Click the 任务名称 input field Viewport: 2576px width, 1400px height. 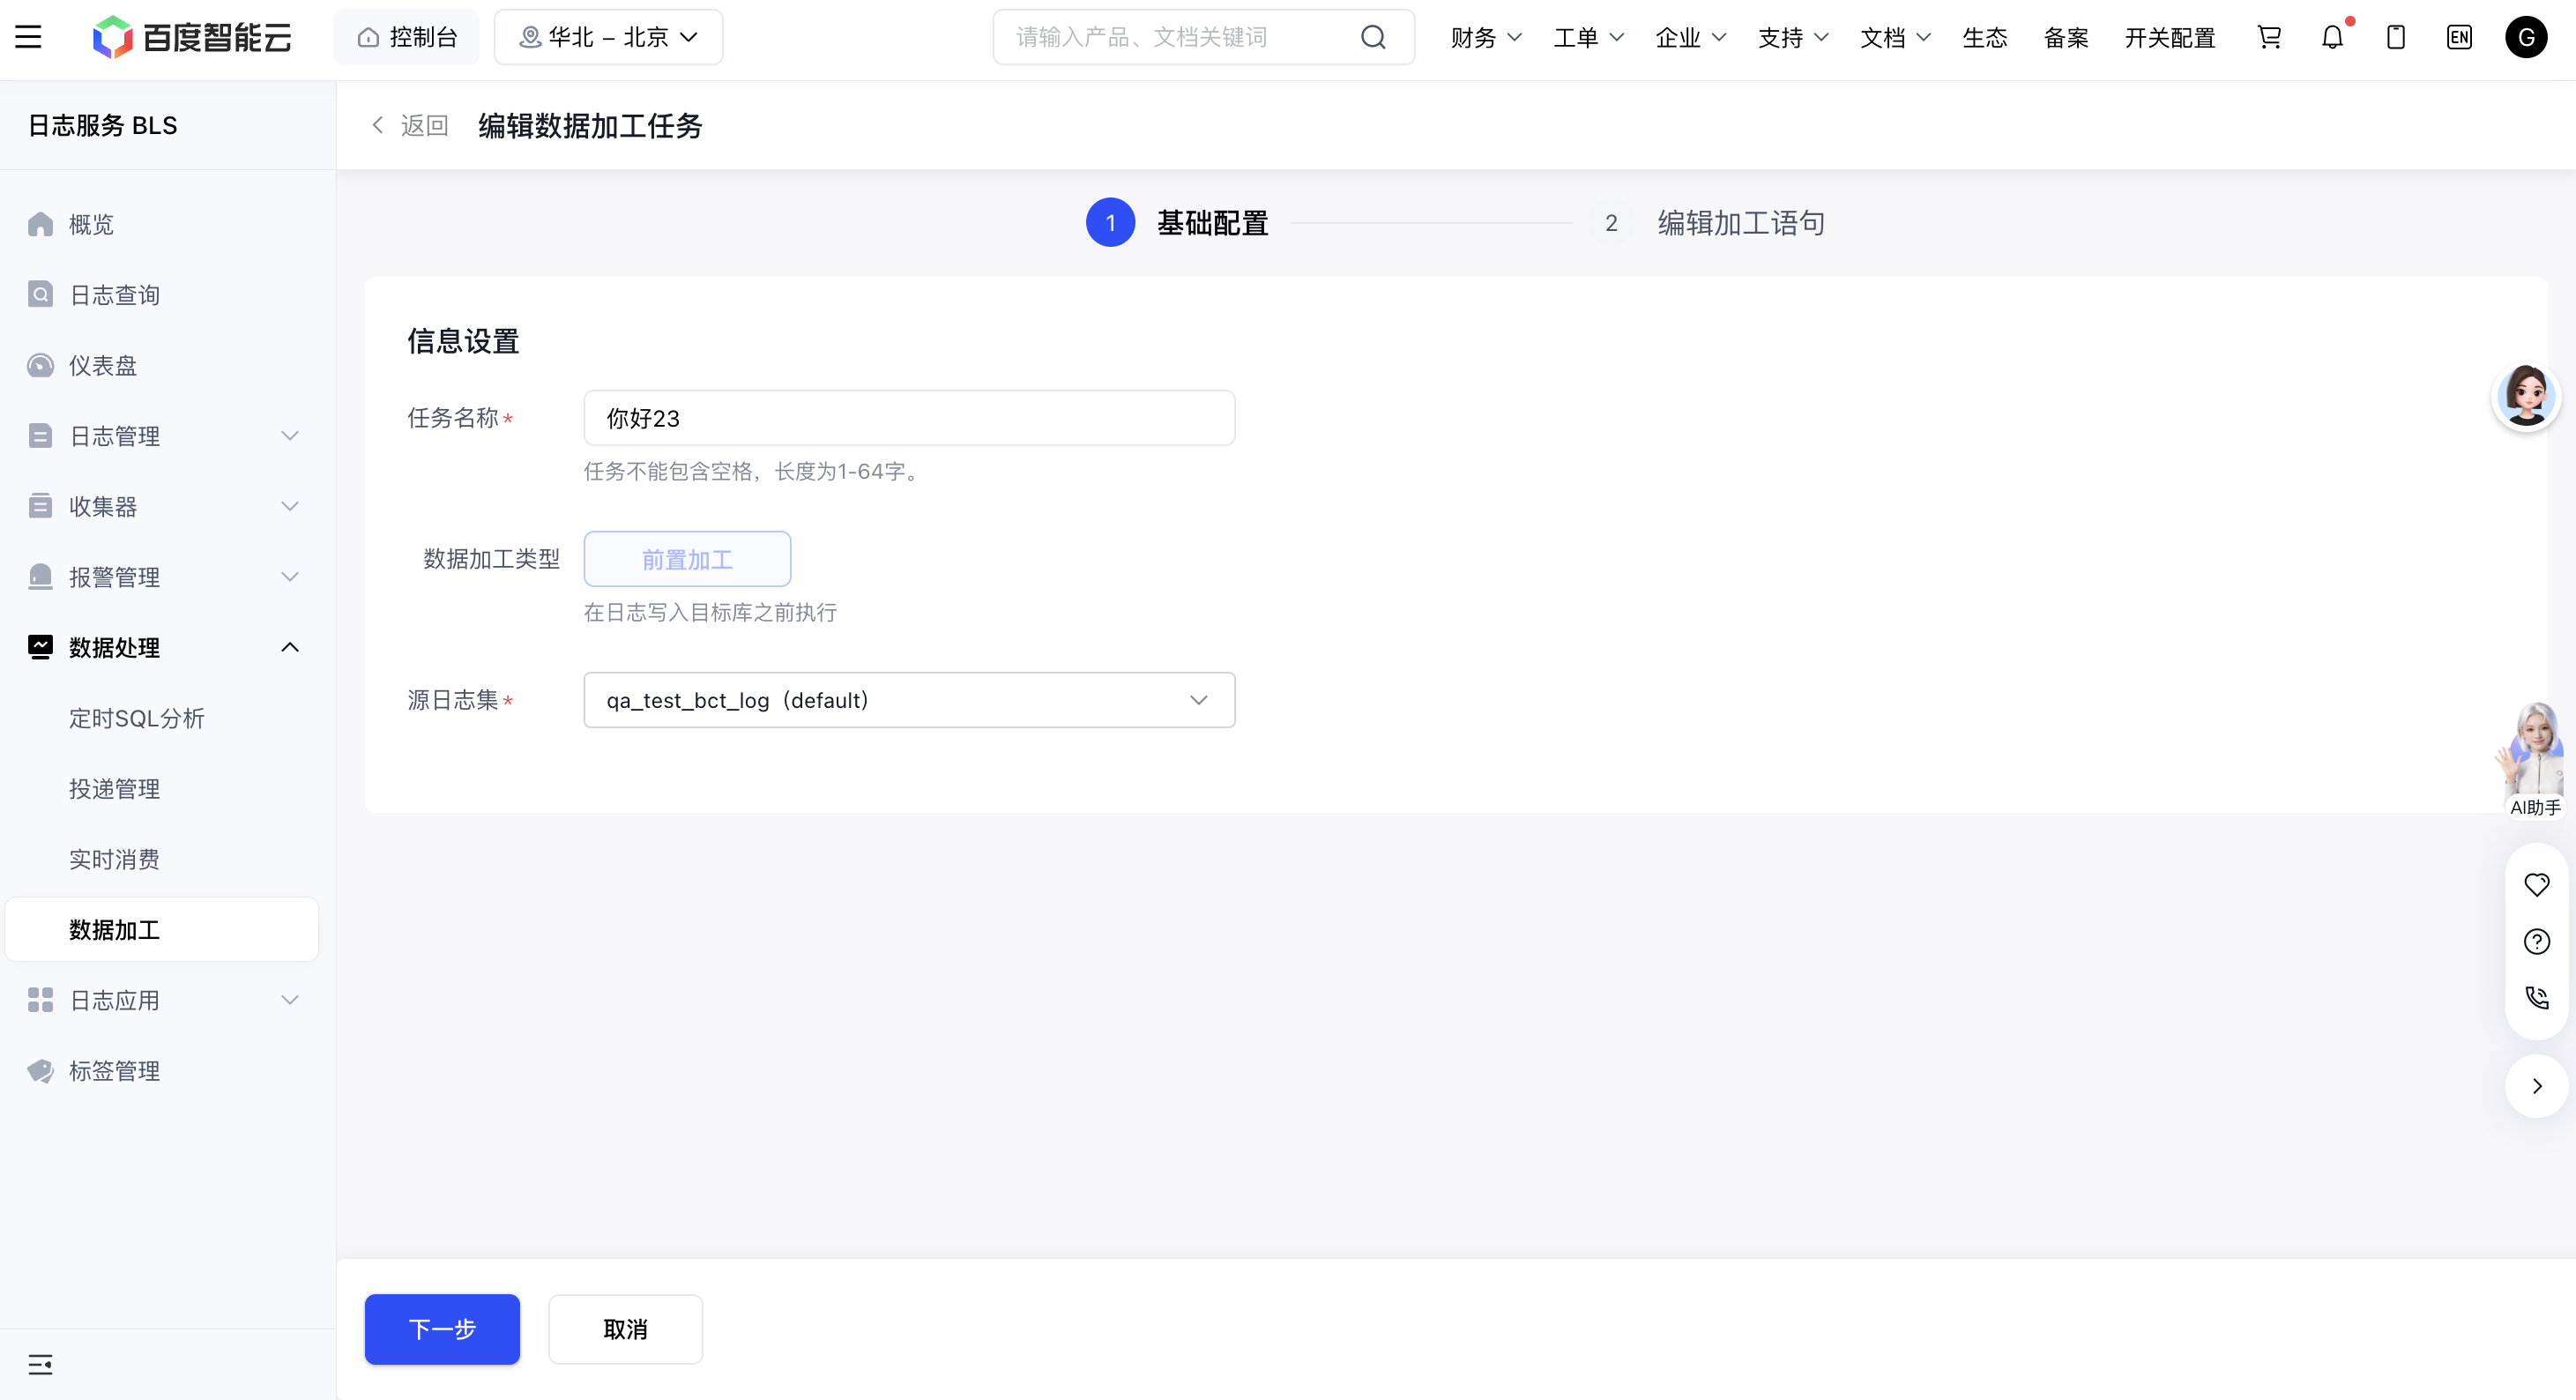pos(909,418)
